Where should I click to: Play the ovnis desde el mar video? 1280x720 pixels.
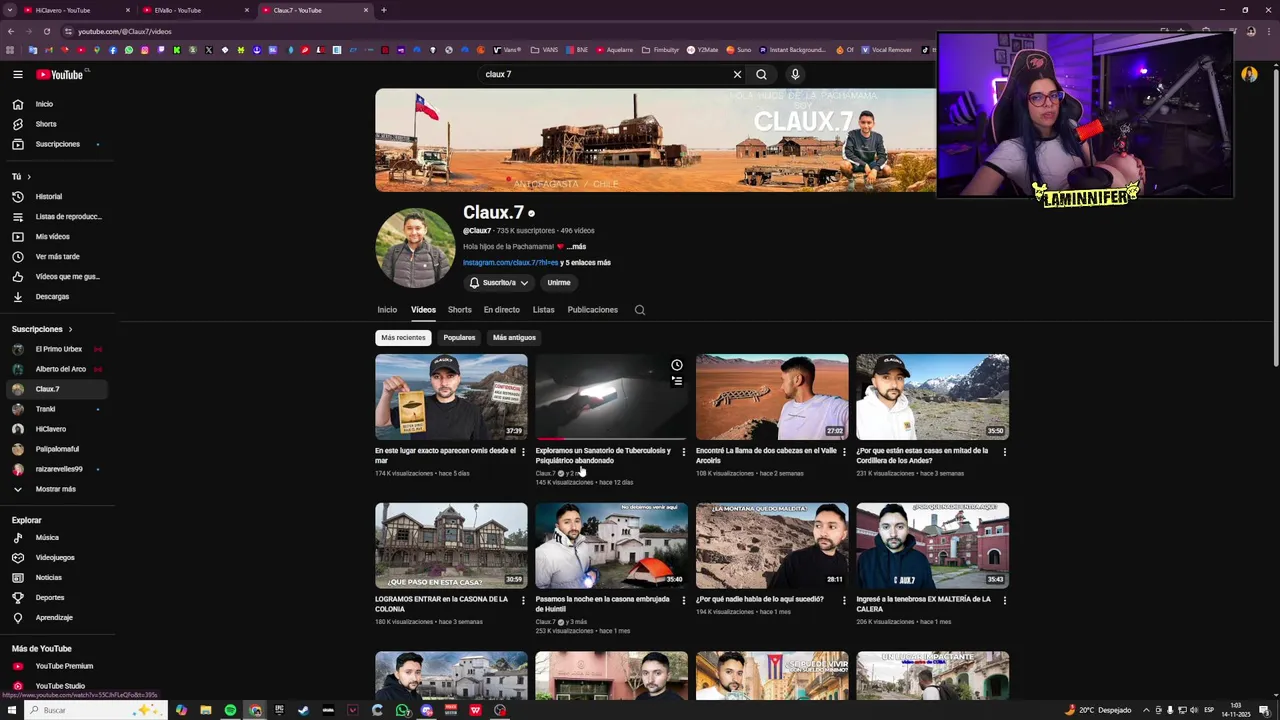tap(451, 397)
